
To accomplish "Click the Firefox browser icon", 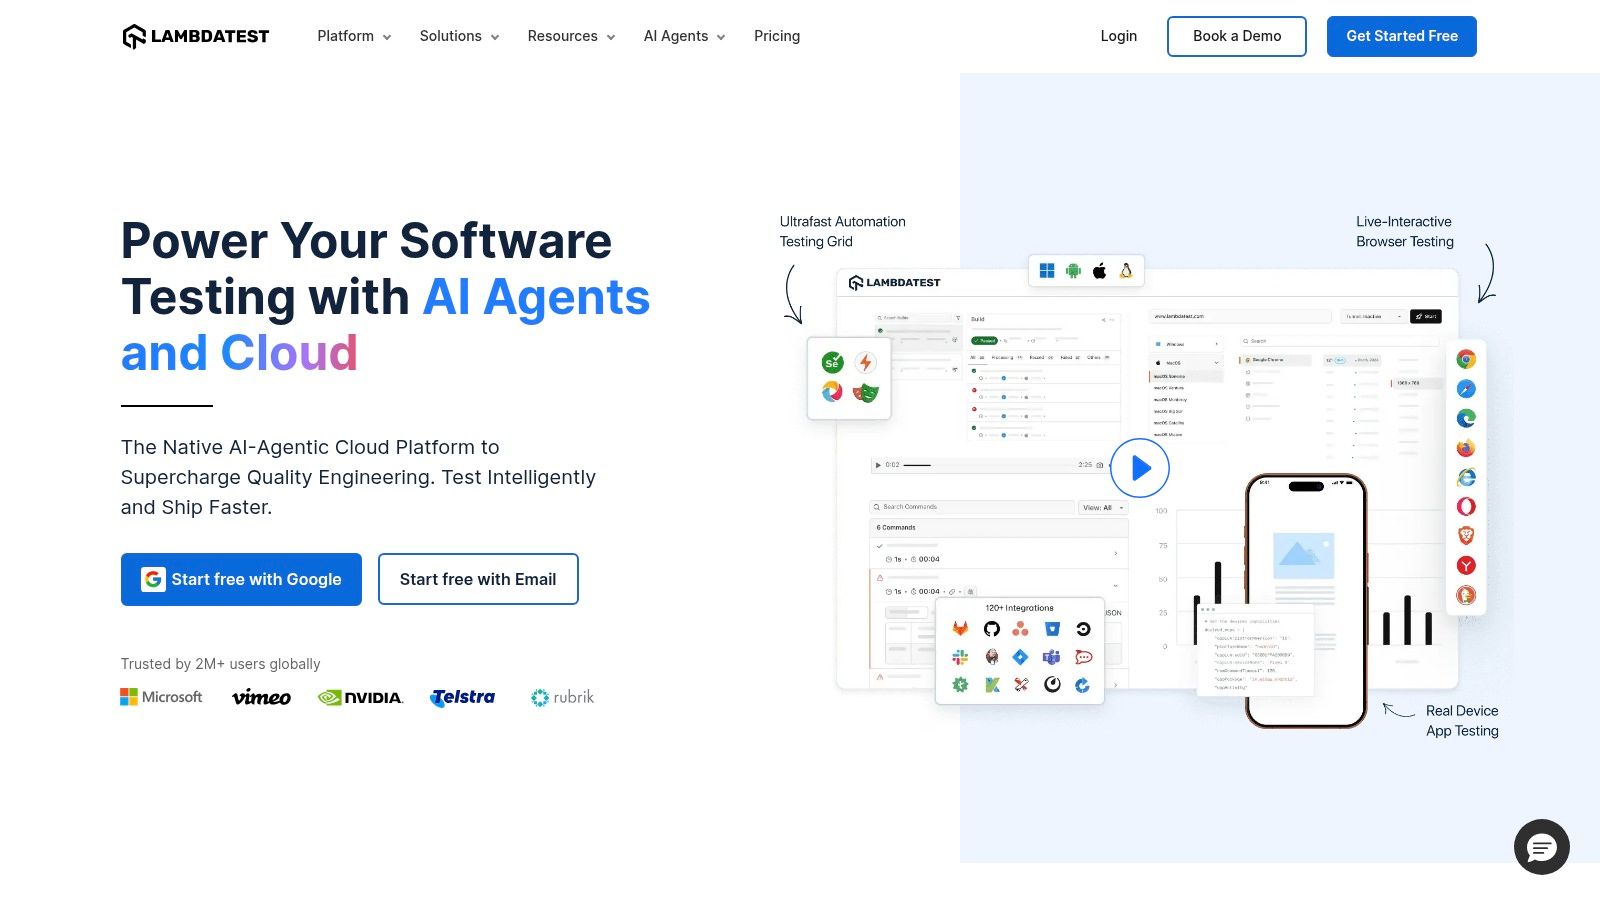I will click(x=1466, y=448).
